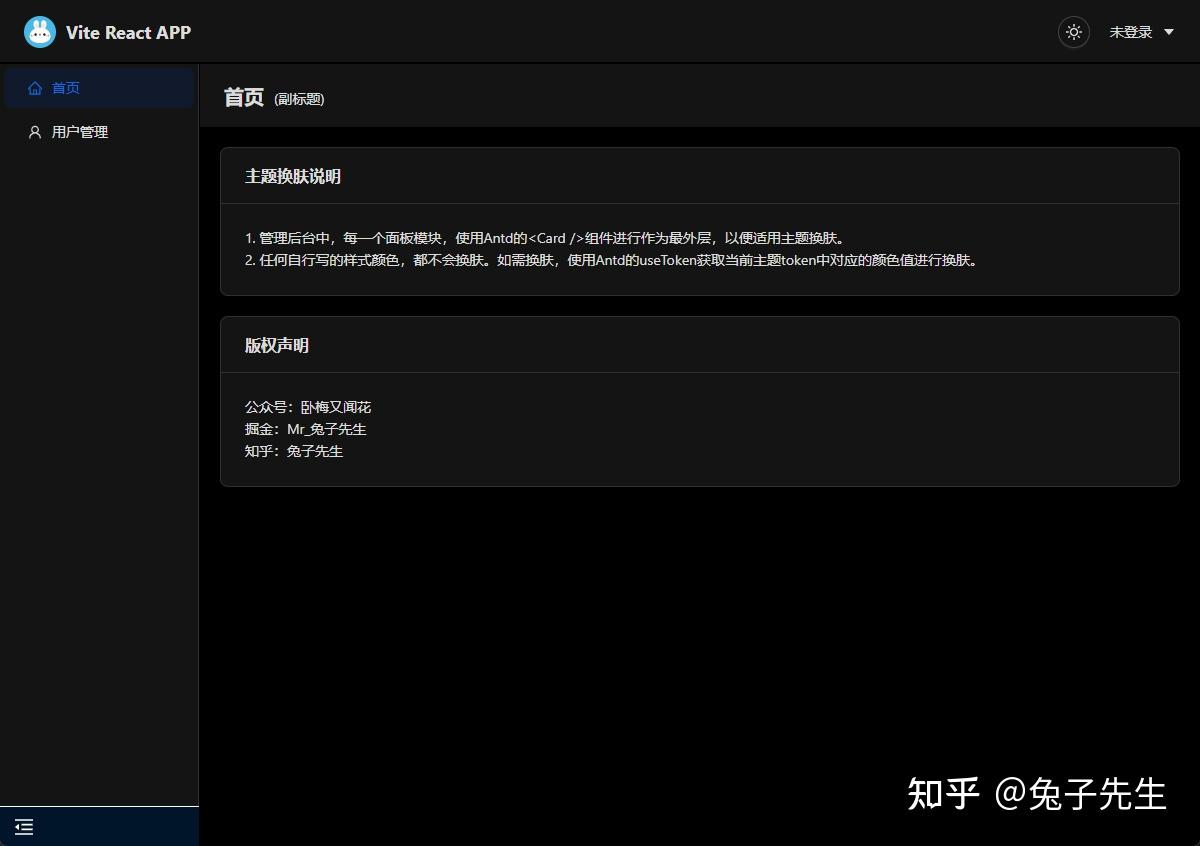This screenshot has height=846, width=1200.
Task: Click the bunny app logo in the top bar
Action: [x=40, y=31]
